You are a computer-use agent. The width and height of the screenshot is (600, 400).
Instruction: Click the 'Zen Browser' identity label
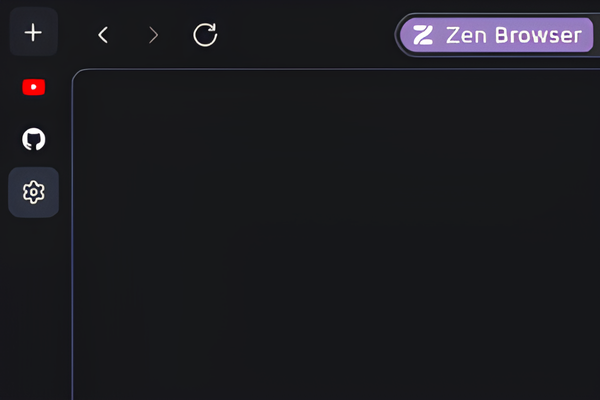[514, 35]
